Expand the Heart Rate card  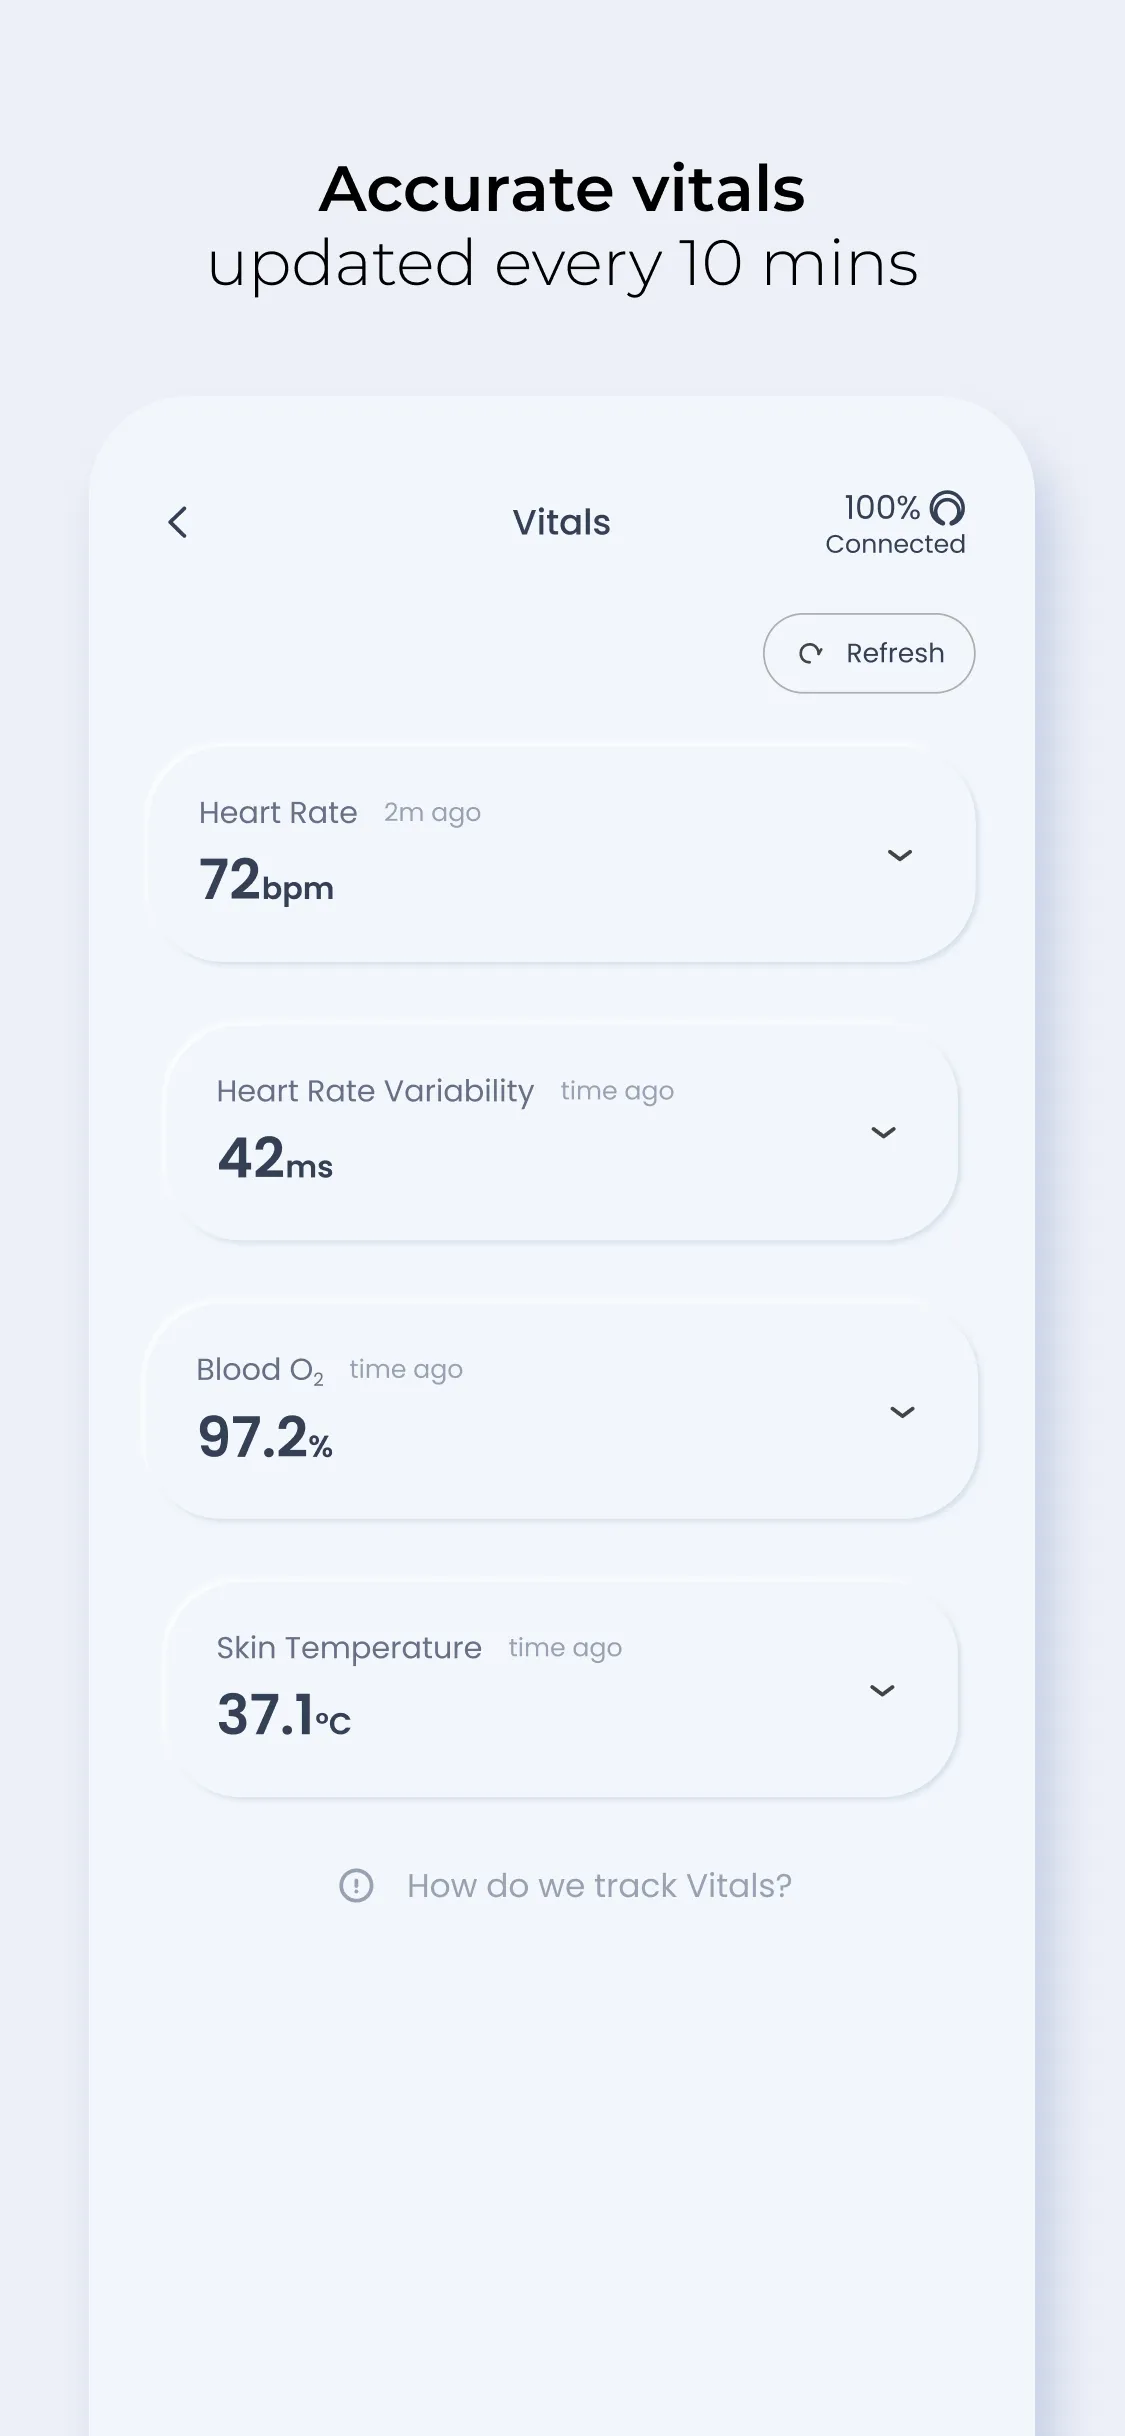pyautogui.click(x=900, y=855)
